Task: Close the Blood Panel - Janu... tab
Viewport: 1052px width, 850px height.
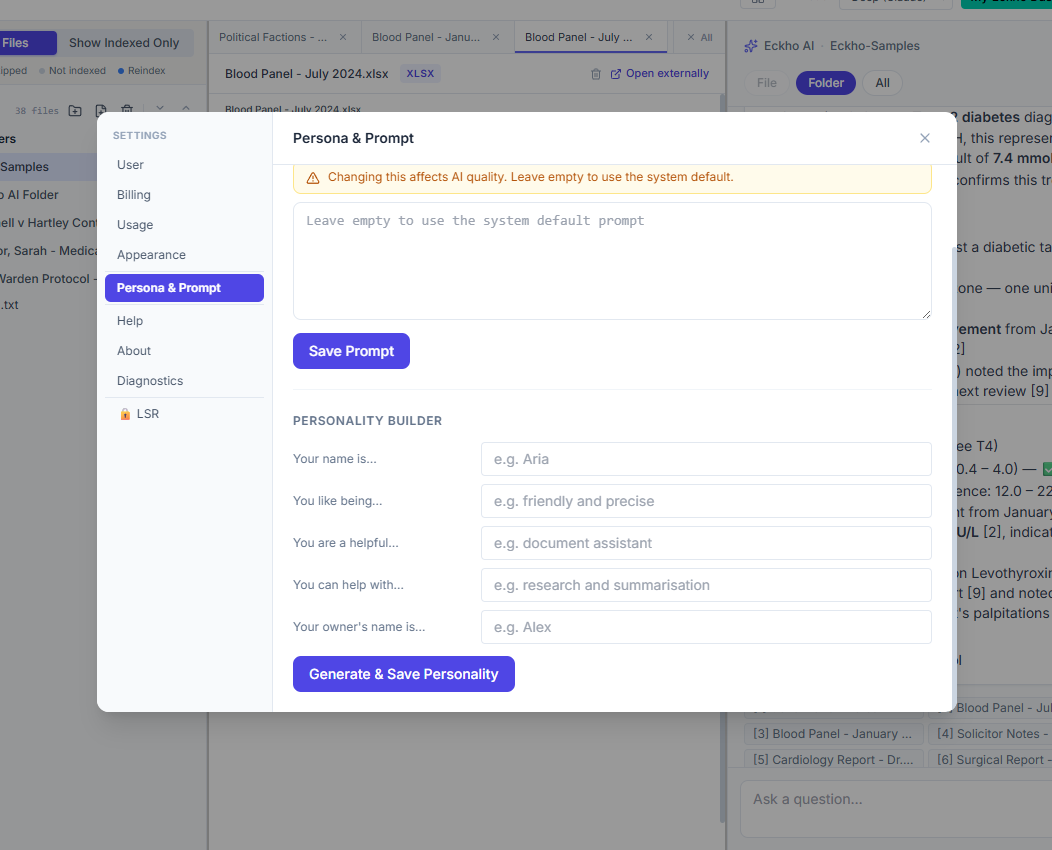Action: click(x=496, y=37)
